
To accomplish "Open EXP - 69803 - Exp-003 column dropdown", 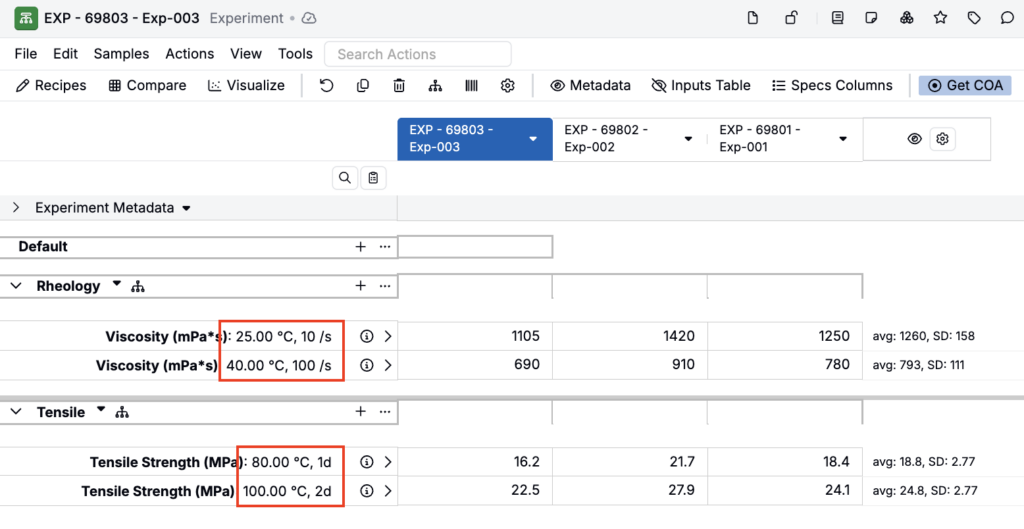I will 533,138.
